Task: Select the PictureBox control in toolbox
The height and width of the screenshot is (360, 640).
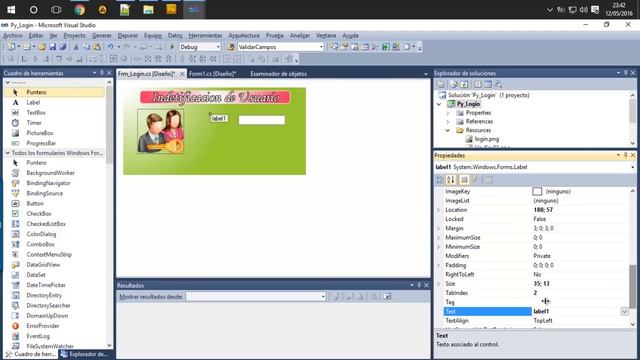Action: pos(40,133)
